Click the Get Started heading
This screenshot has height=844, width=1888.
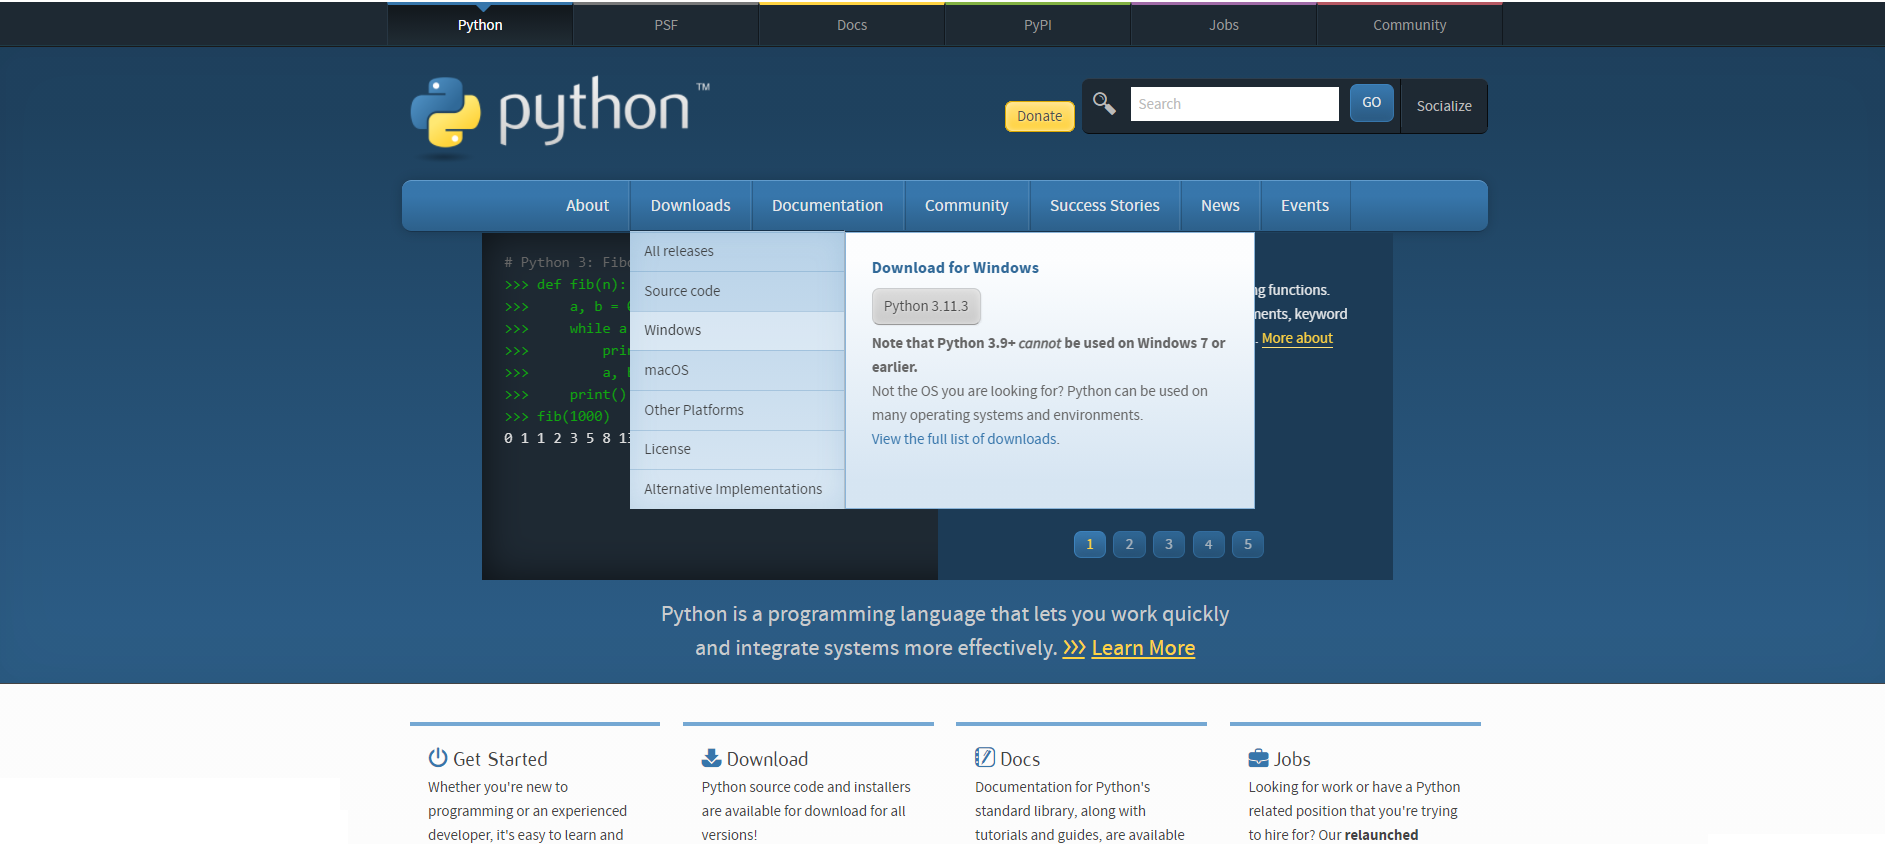[500, 759]
